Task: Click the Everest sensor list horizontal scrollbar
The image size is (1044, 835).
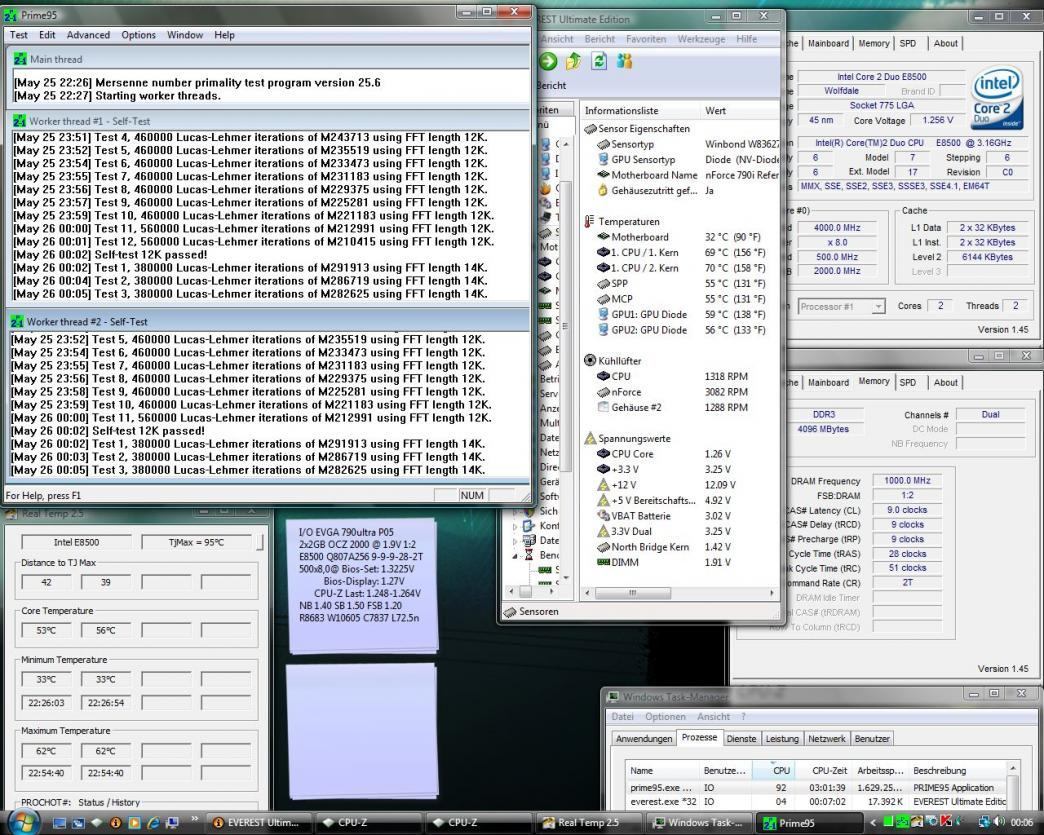Action: (x=679, y=593)
